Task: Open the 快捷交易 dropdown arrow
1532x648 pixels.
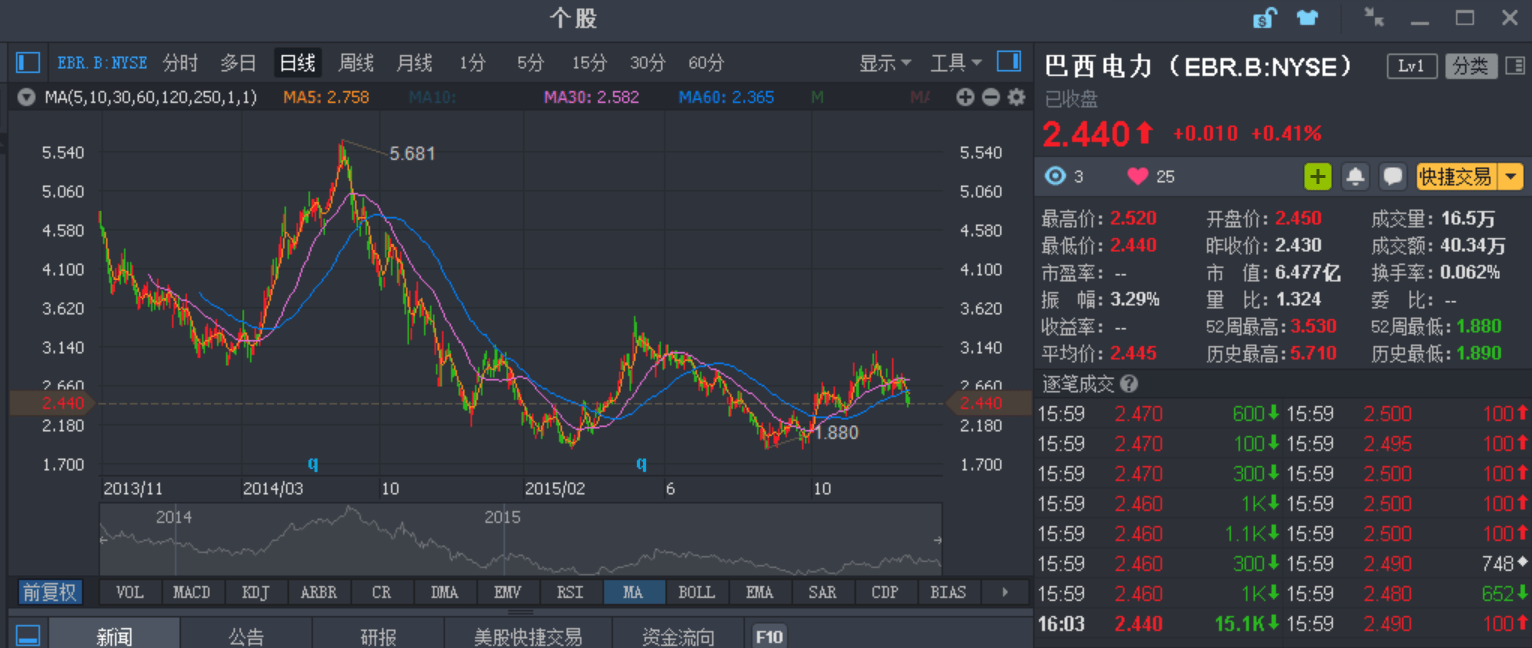Action: point(1511,176)
